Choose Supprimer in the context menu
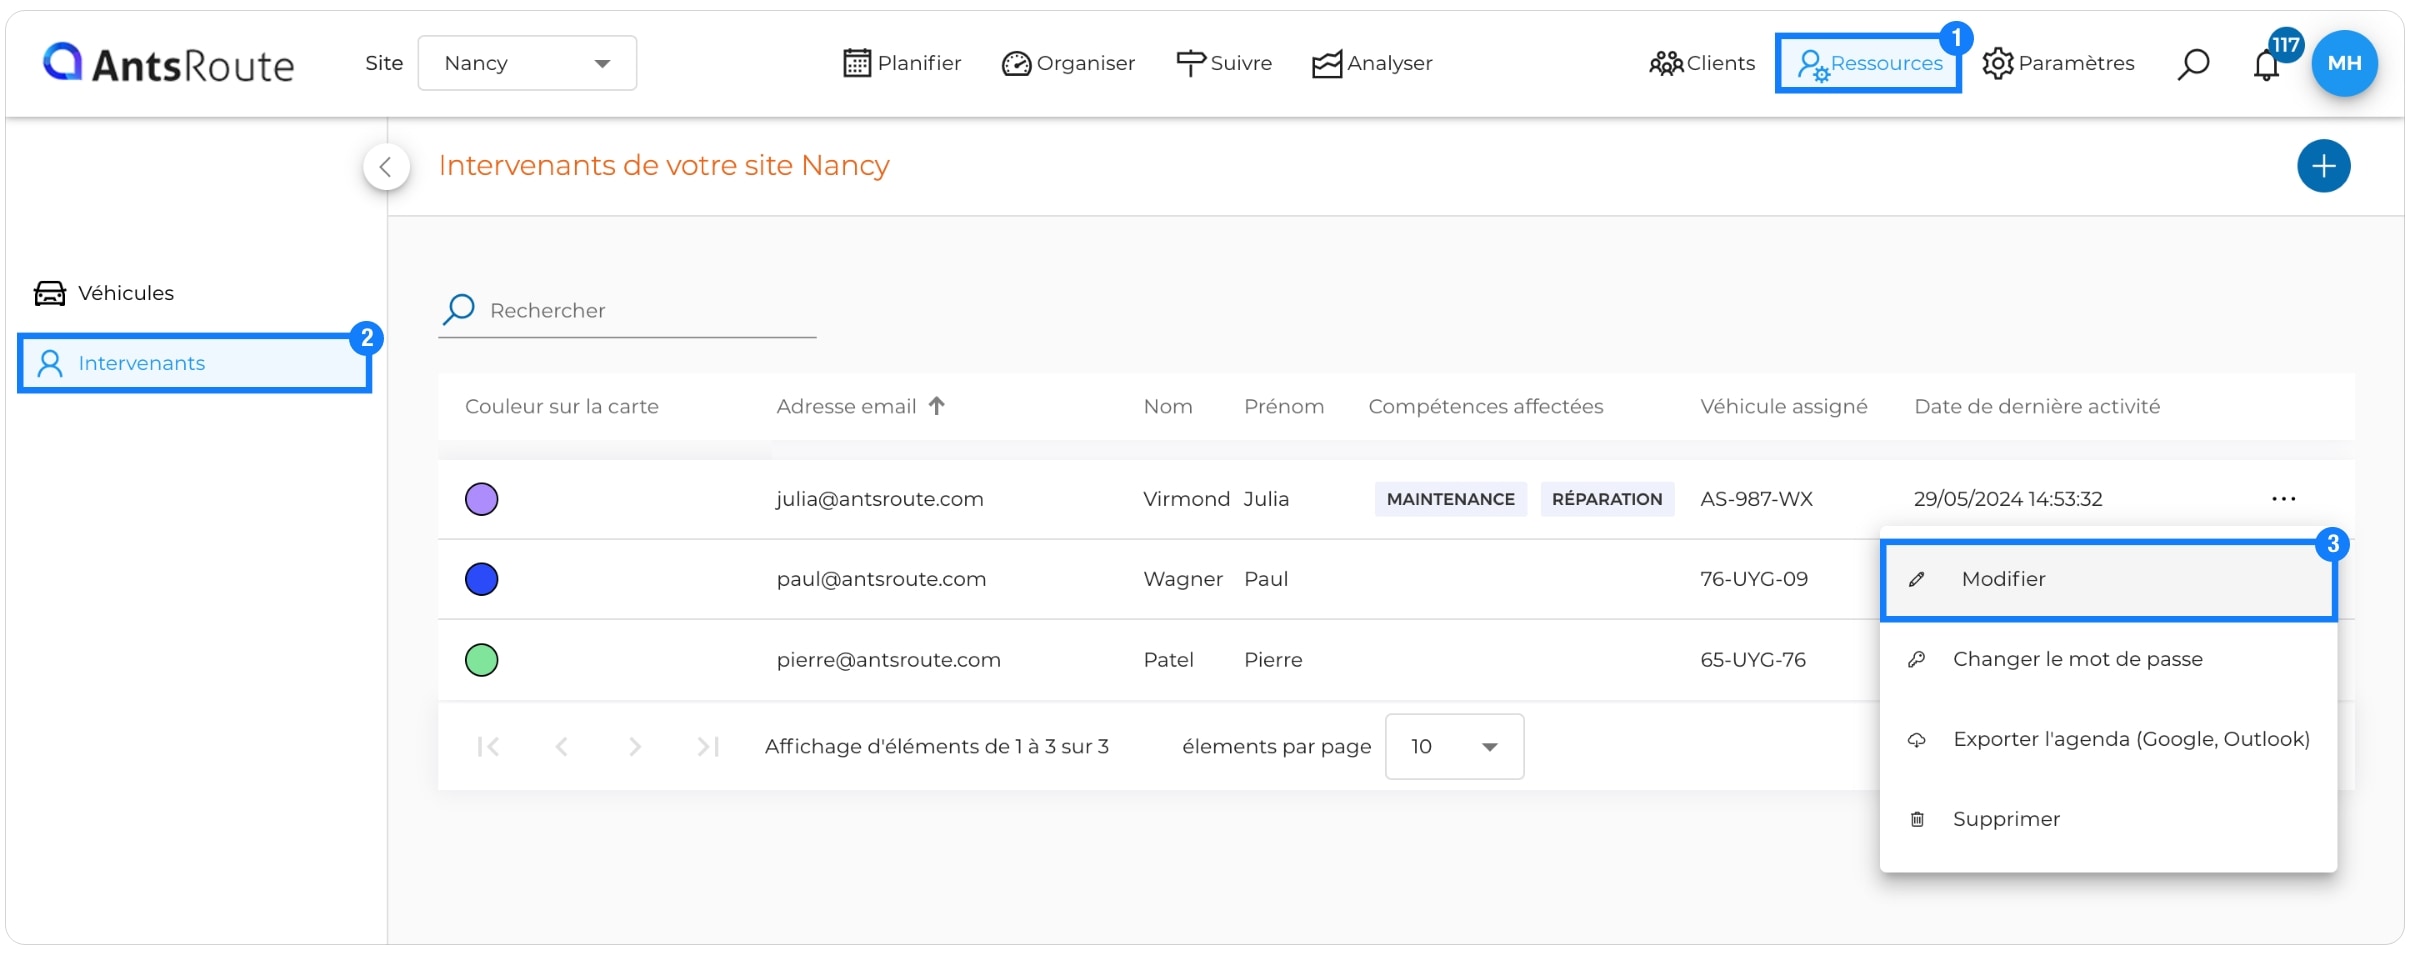2410x959 pixels. 2108,819
